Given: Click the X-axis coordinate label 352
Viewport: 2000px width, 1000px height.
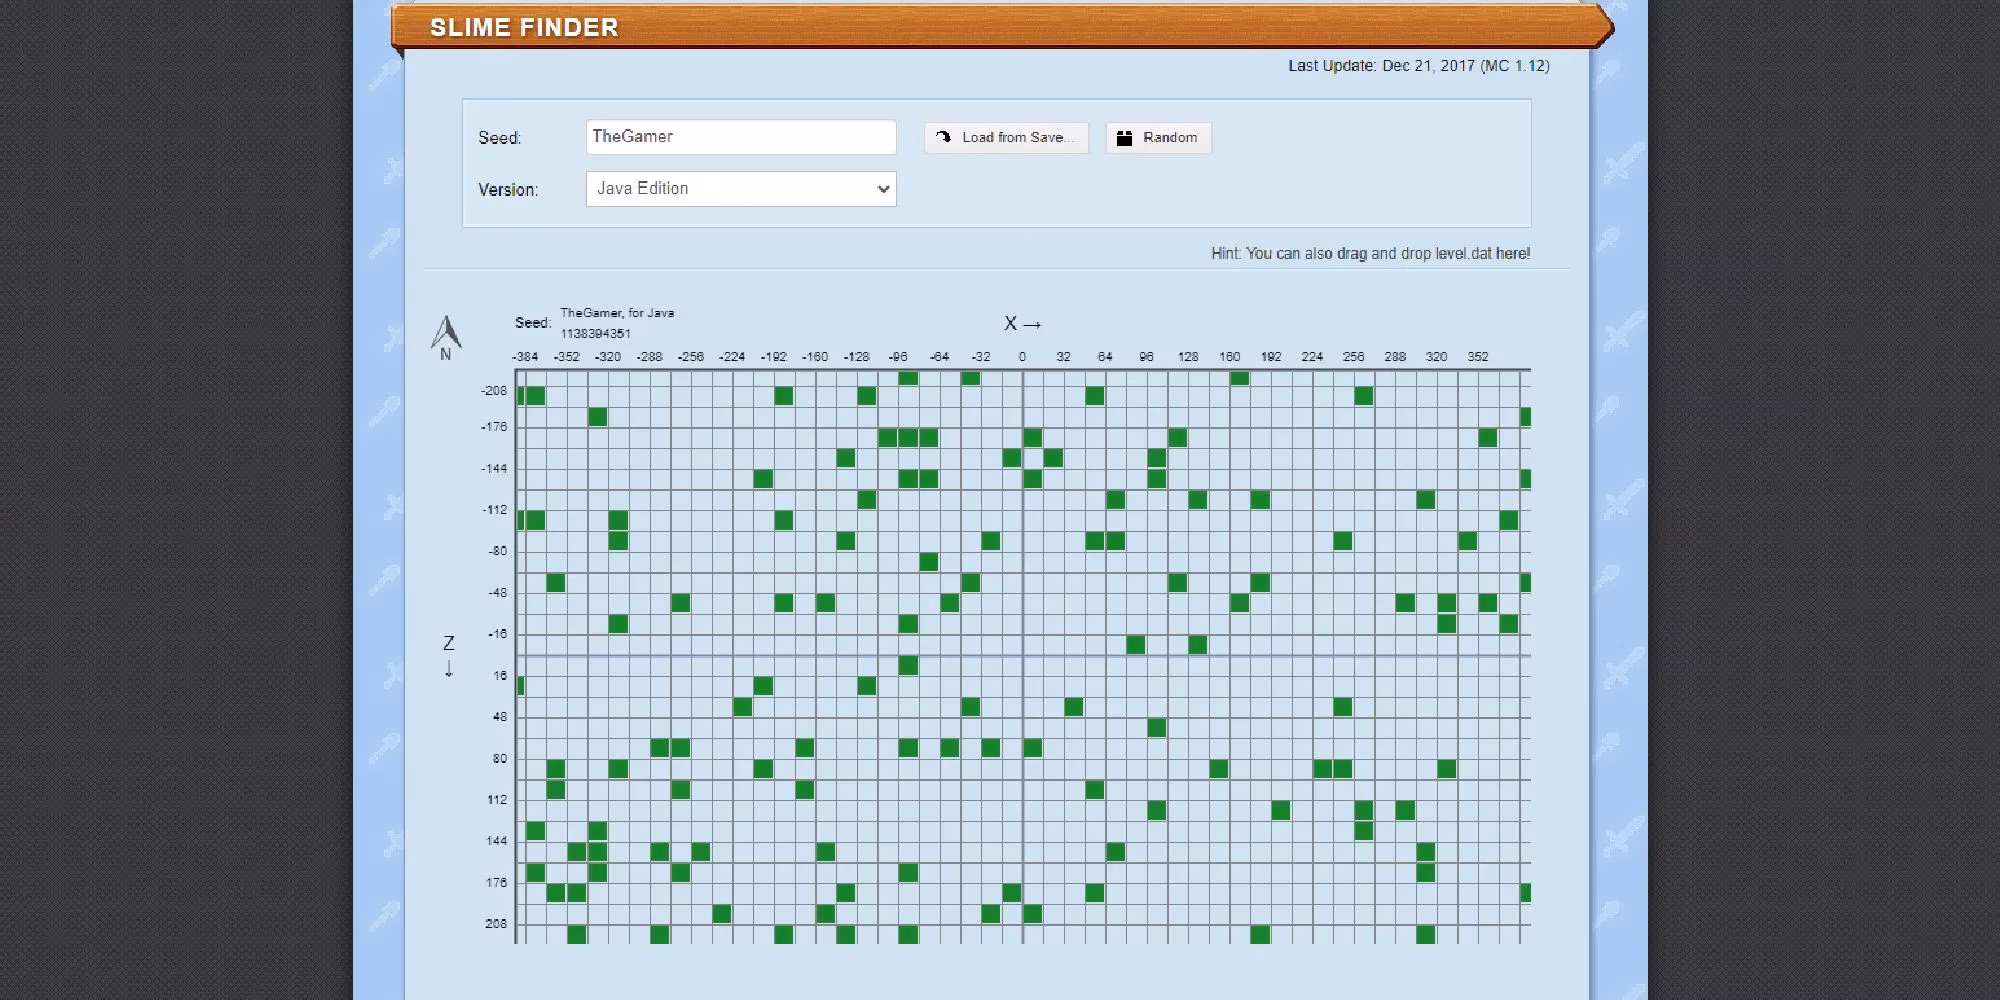Looking at the screenshot, I should (1478, 357).
